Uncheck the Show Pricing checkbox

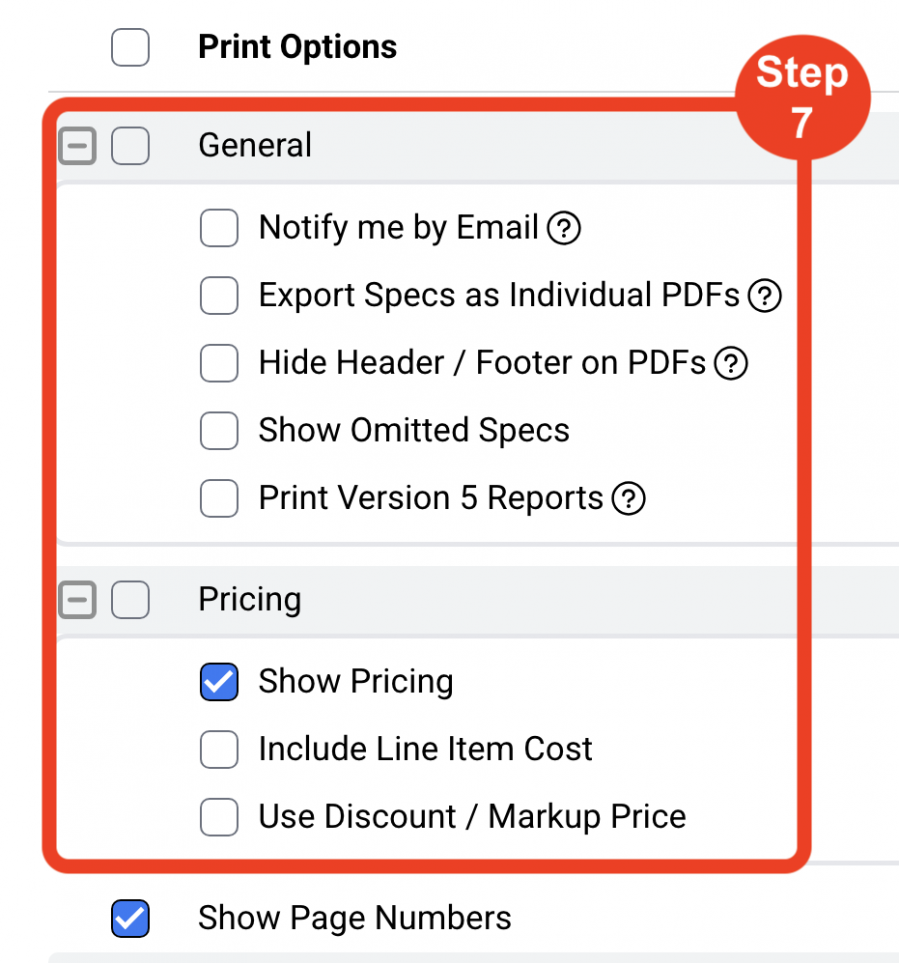pos(219,683)
